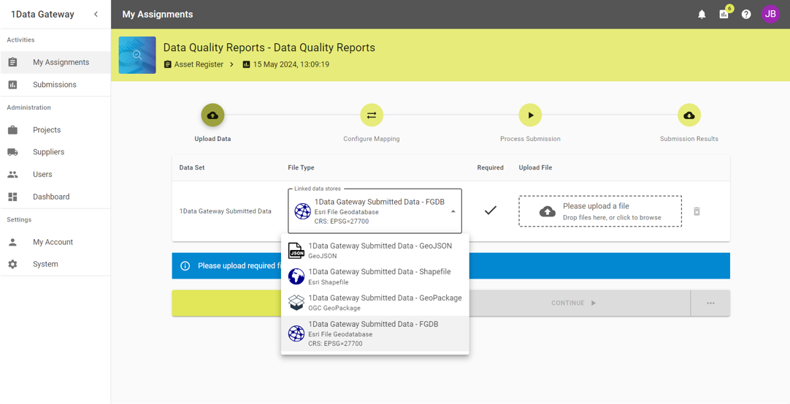Open the more options ellipsis button

(x=710, y=303)
